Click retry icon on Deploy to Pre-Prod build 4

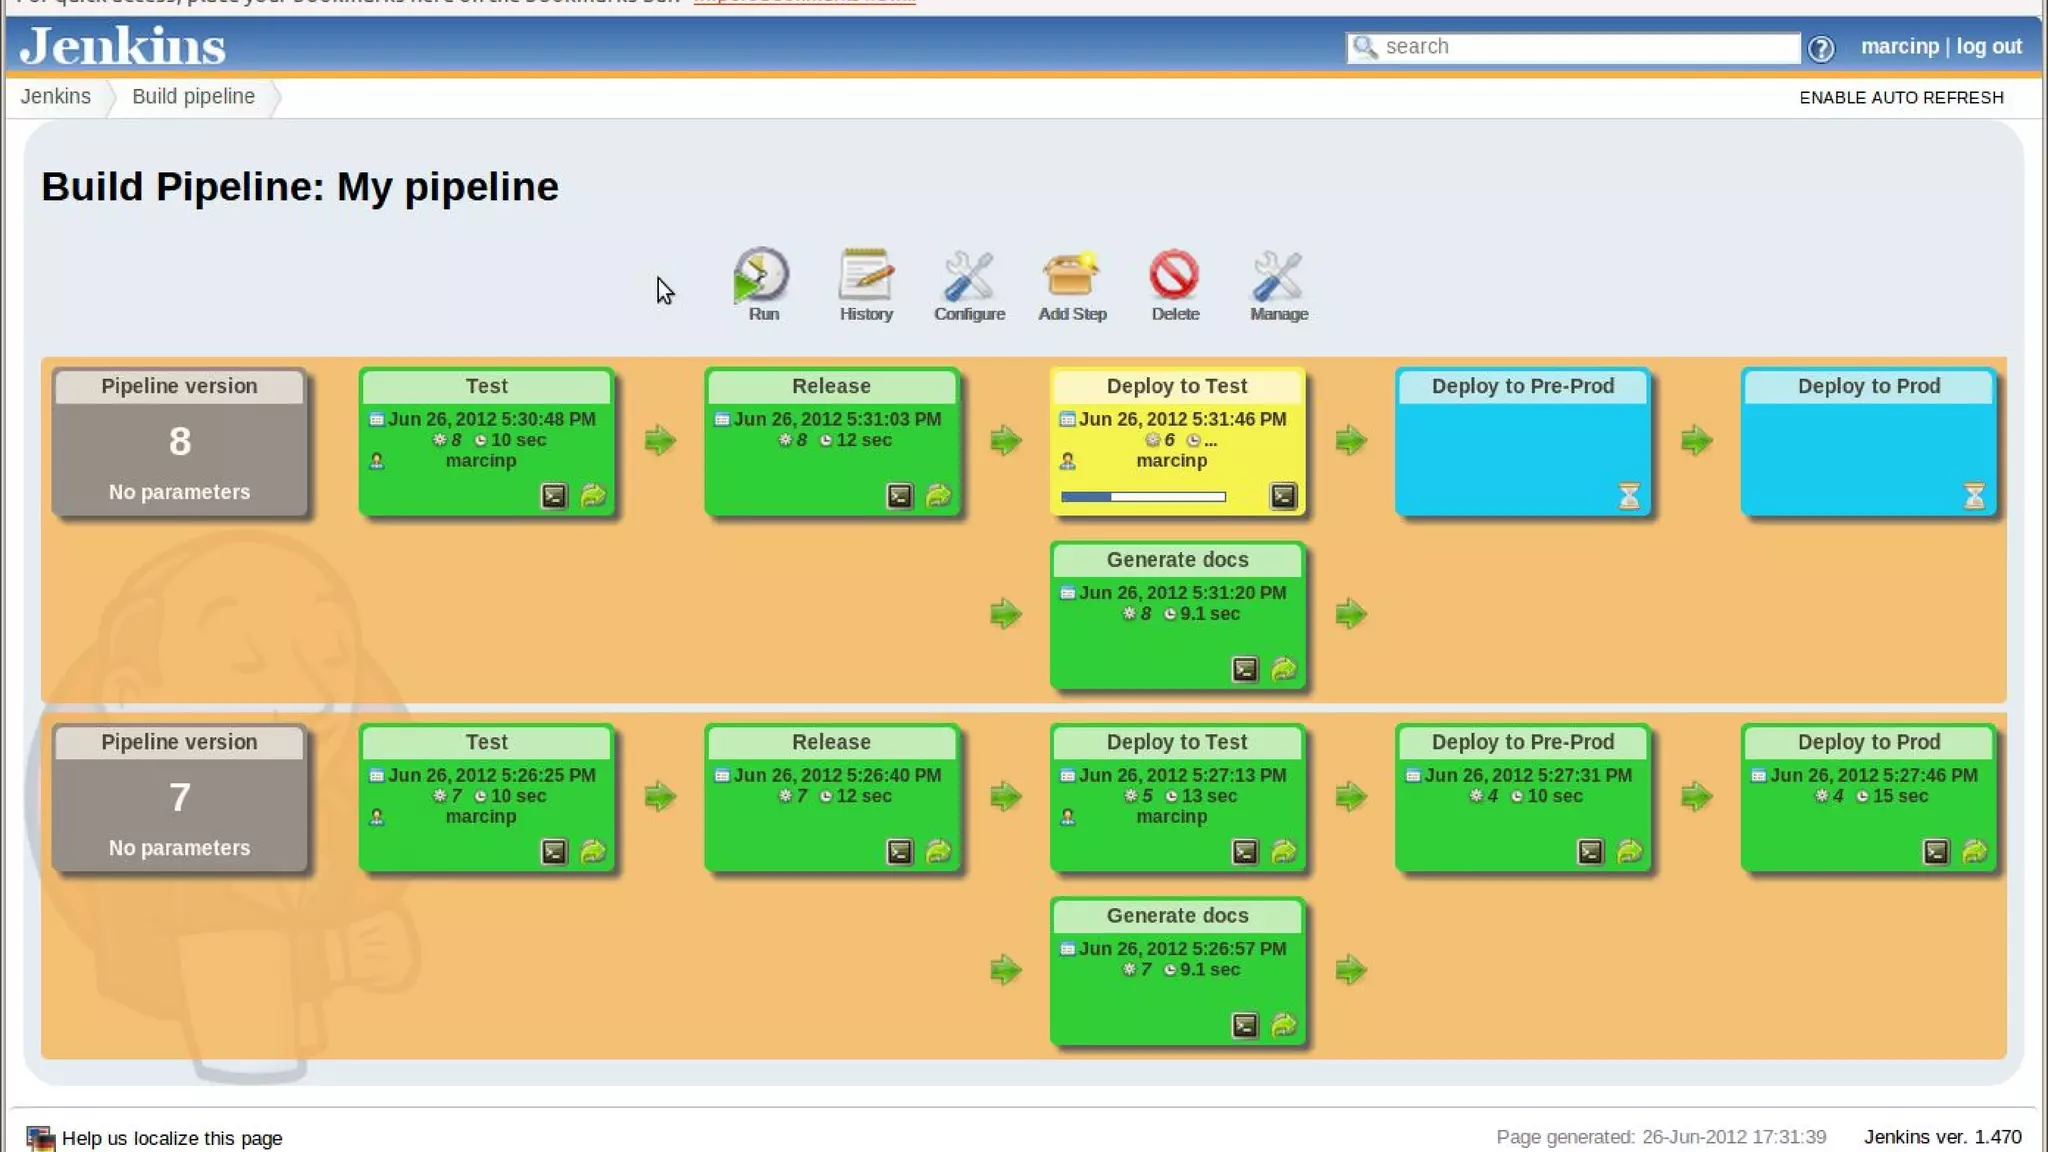1629,852
